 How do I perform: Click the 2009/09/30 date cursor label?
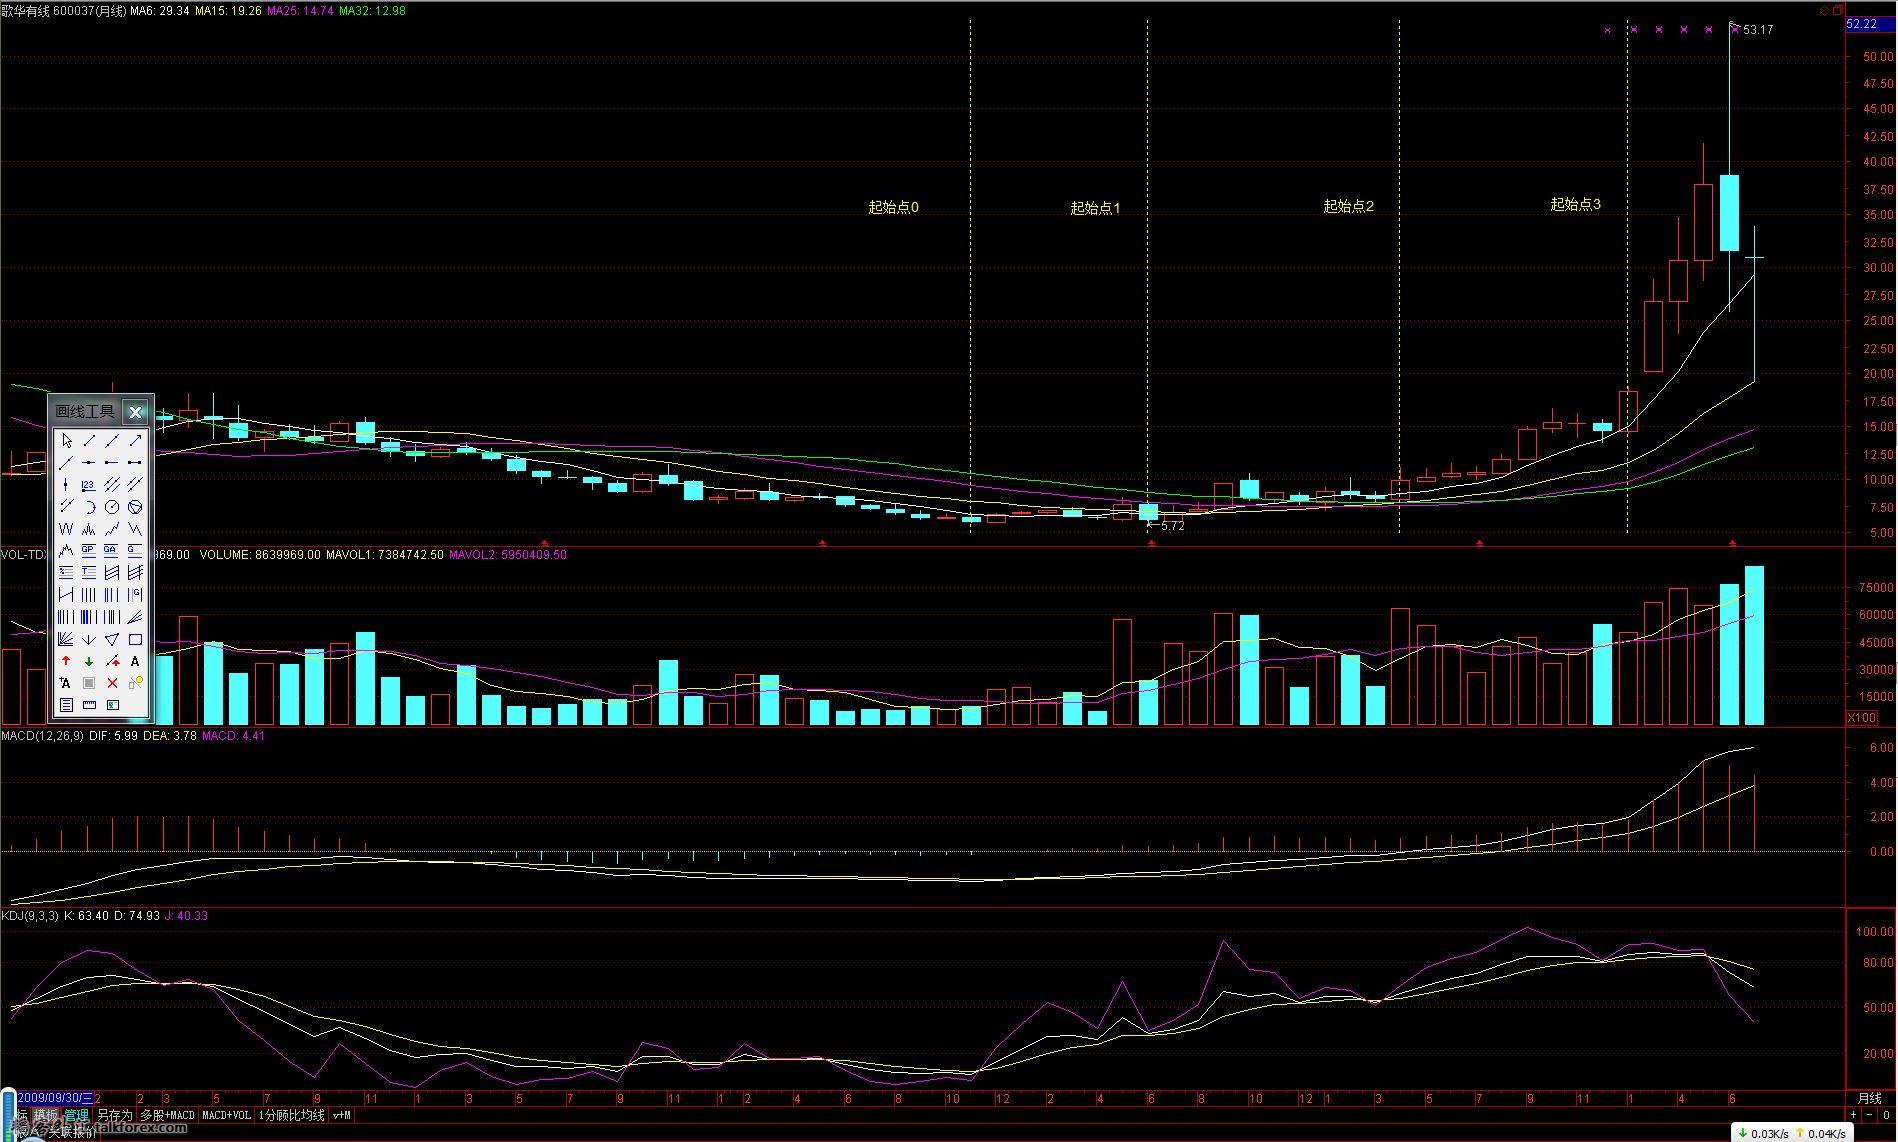coord(55,1098)
